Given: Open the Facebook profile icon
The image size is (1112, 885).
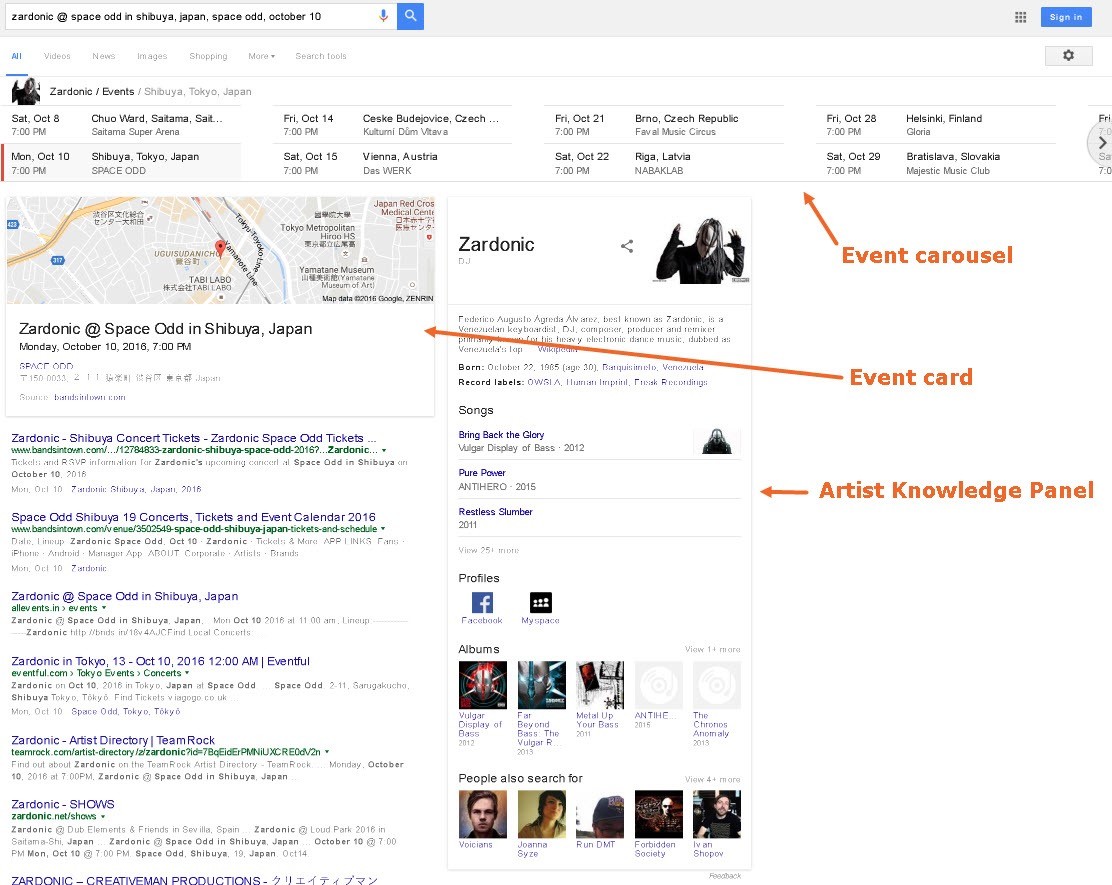Looking at the screenshot, I should [x=482, y=602].
